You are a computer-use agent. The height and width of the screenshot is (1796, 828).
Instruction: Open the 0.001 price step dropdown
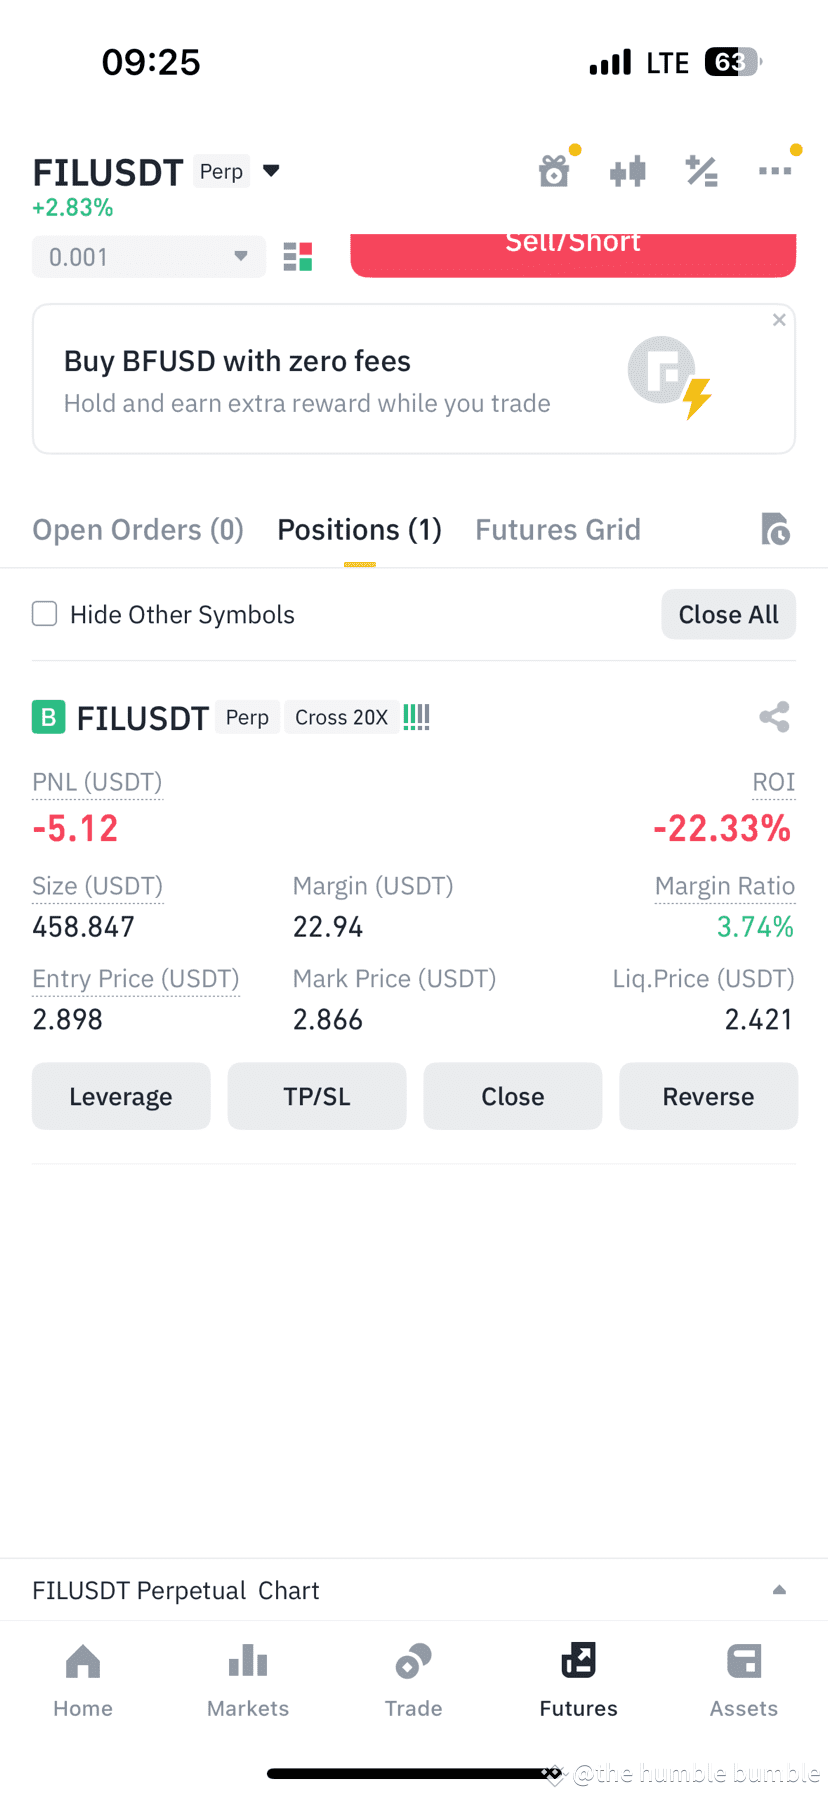coord(149,257)
